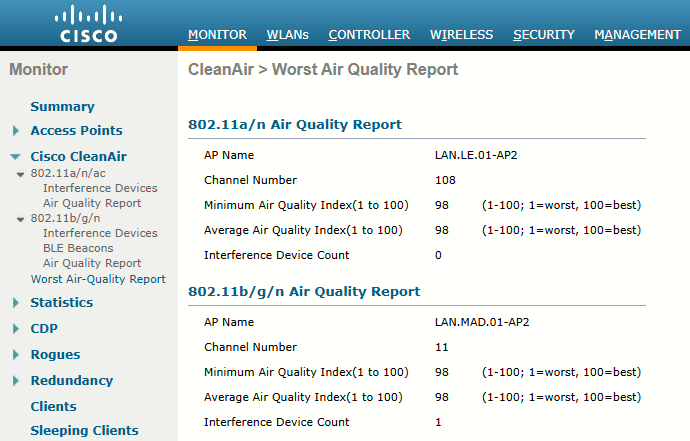Select the 802.11b/g/n tree node
The height and width of the screenshot is (441, 690).
pos(65,218)
